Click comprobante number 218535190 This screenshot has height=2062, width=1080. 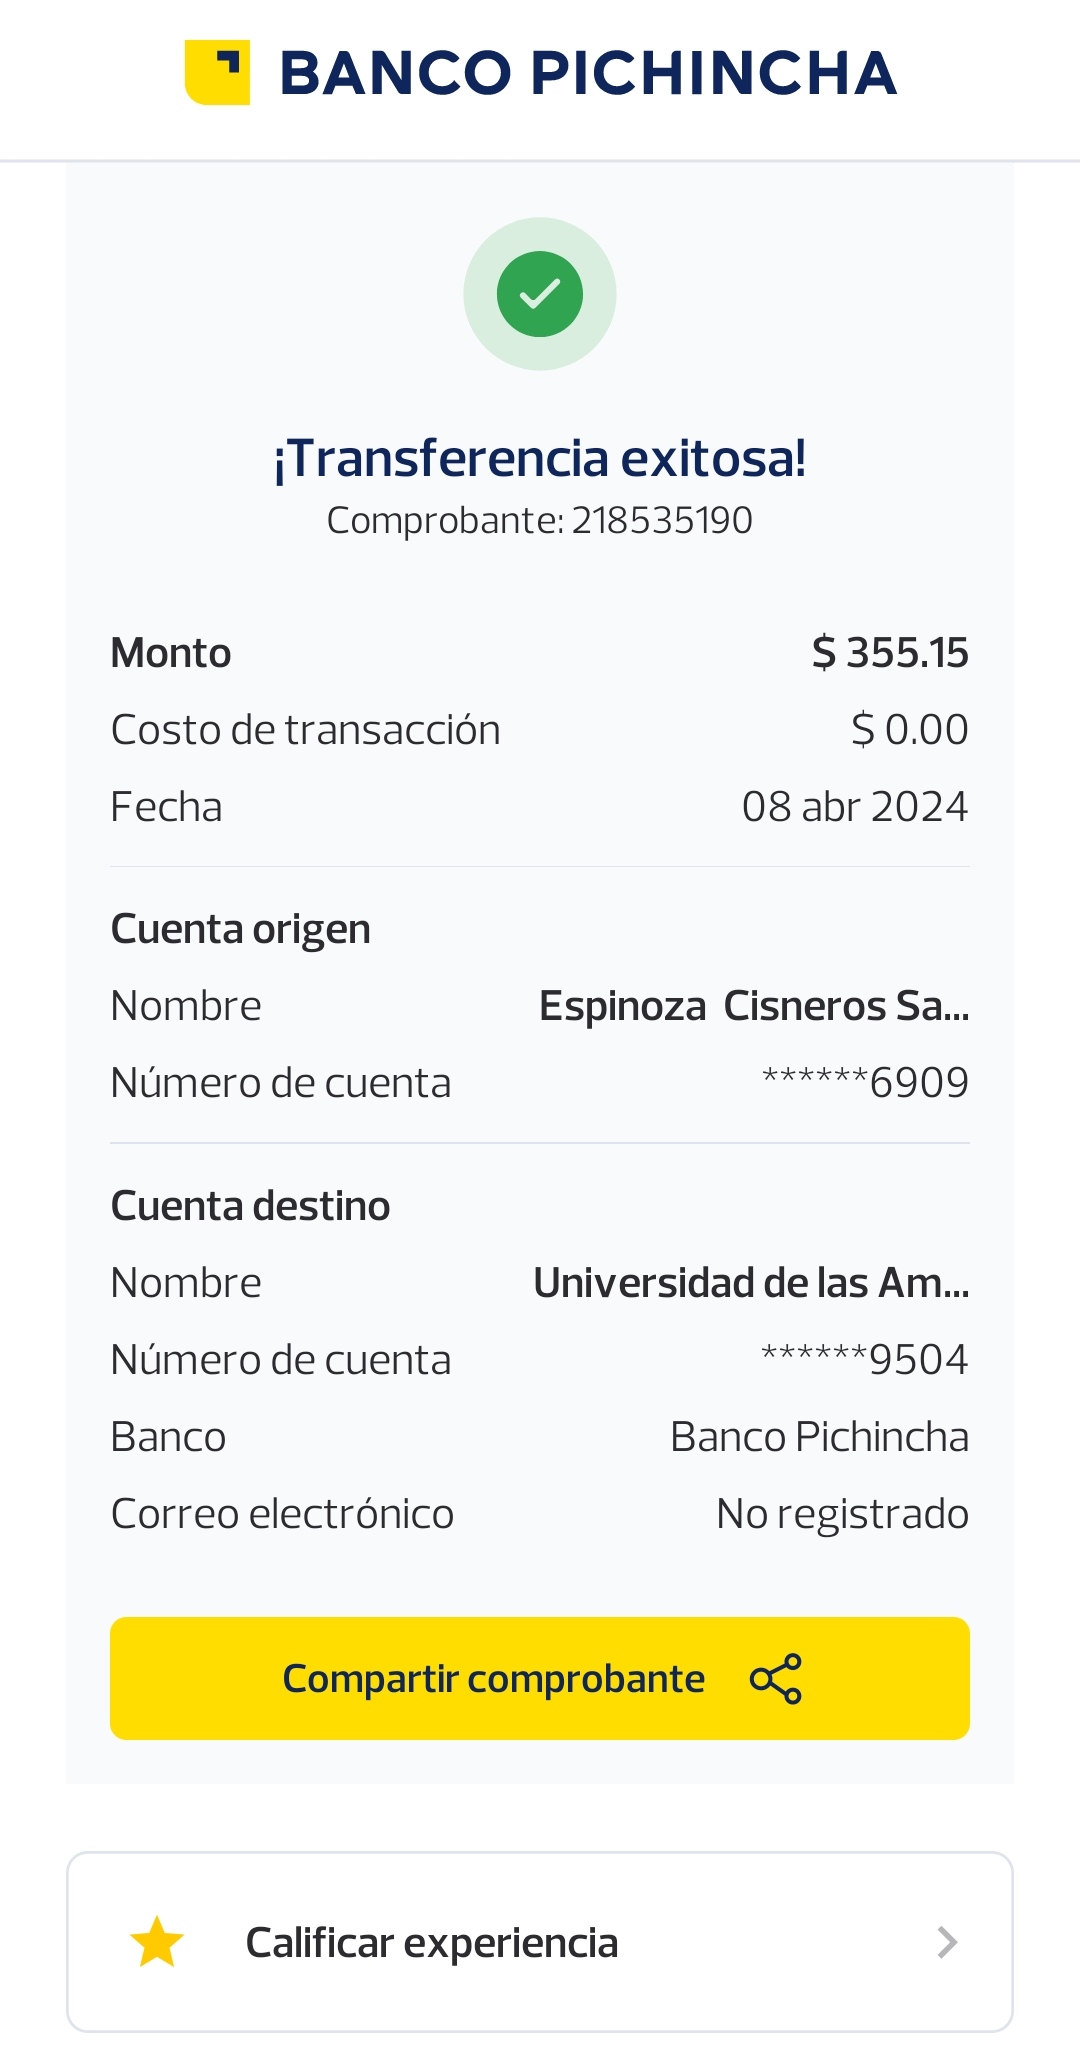click(x=662, y=521)
